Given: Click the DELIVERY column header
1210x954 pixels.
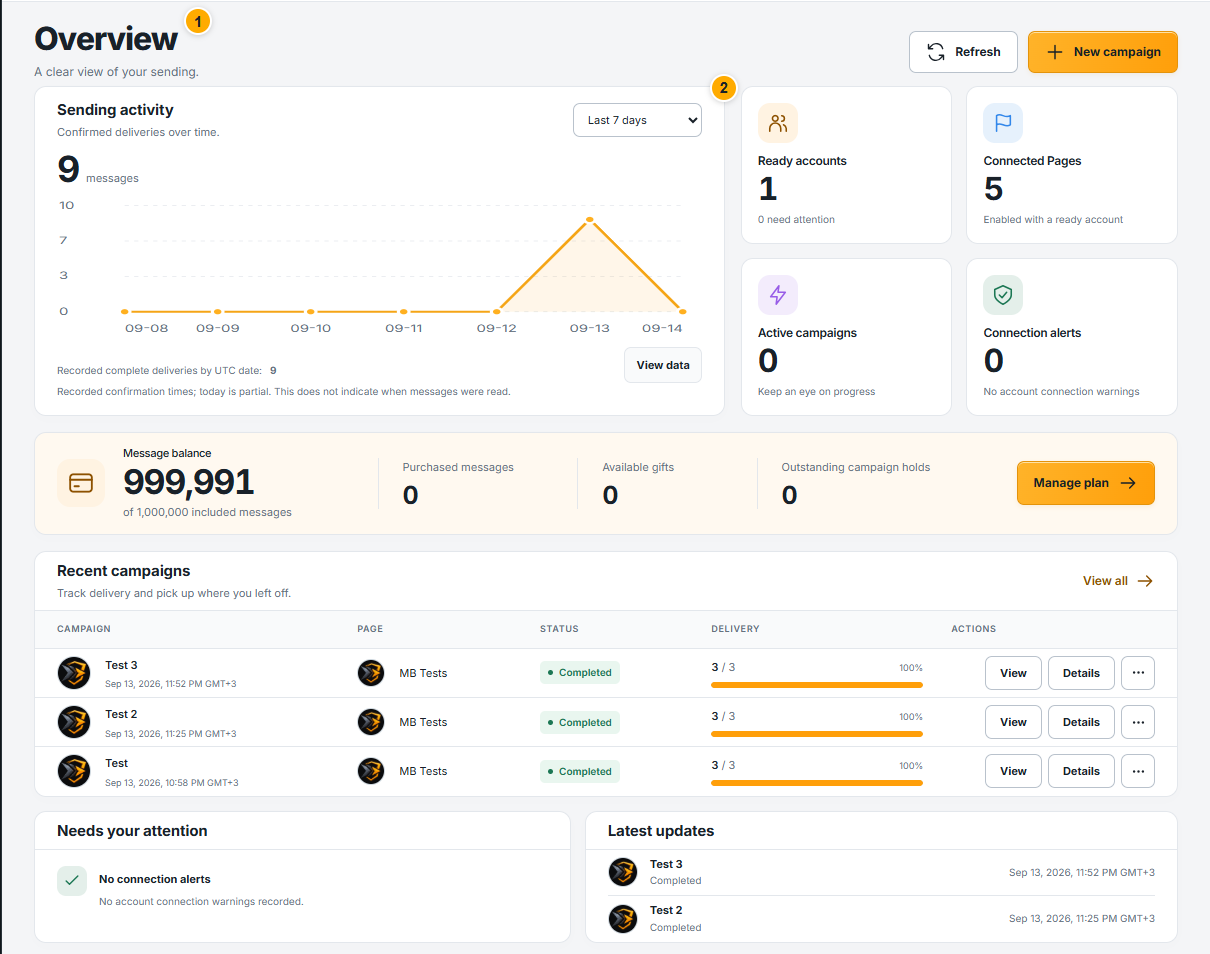Looking at the screenshot, I should pos(735,629).
